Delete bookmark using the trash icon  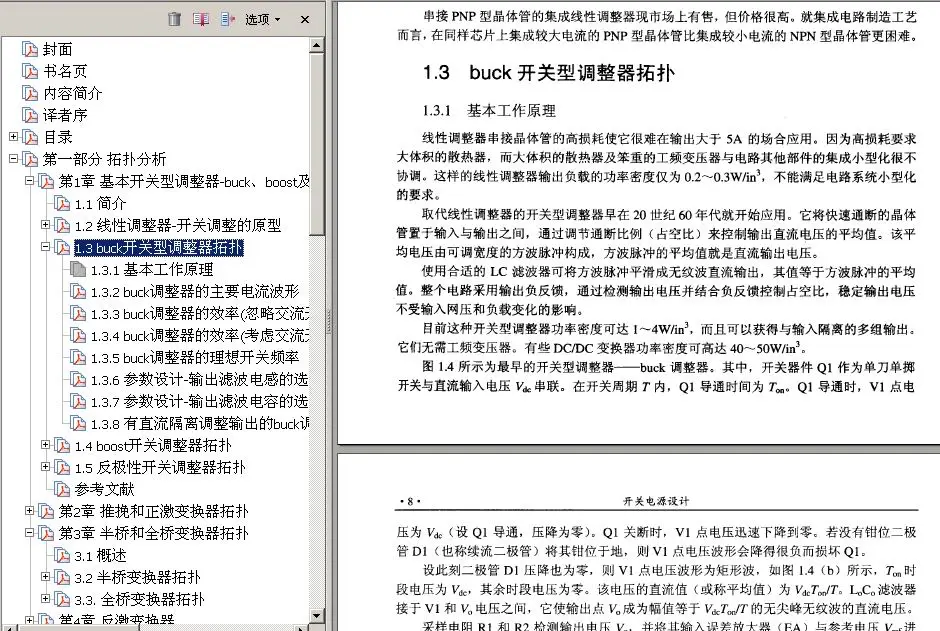pos(174,19)
